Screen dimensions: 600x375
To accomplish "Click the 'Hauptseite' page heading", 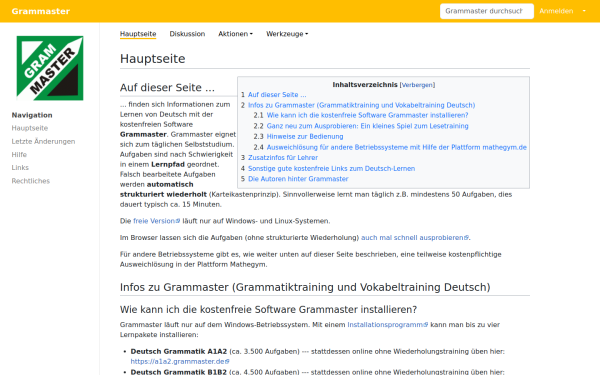I will (152, 59).
